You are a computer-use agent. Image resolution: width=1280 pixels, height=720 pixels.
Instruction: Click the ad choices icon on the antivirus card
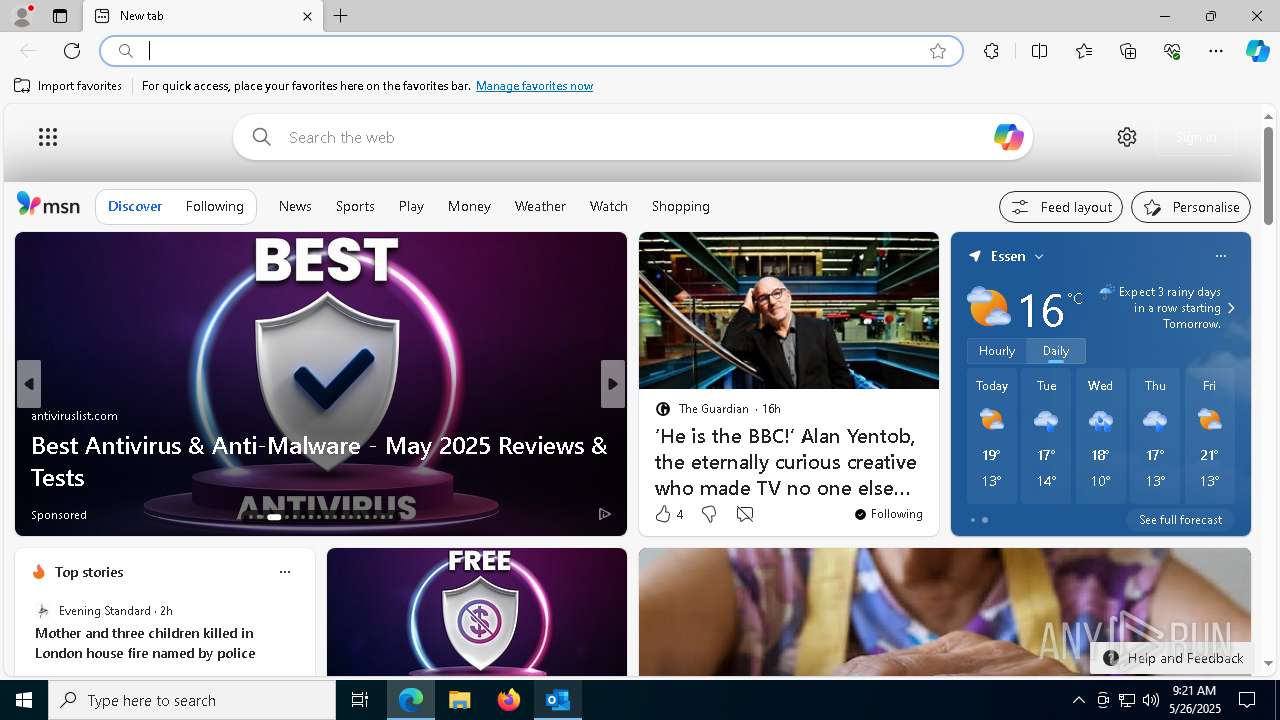(x=604, y=514)
